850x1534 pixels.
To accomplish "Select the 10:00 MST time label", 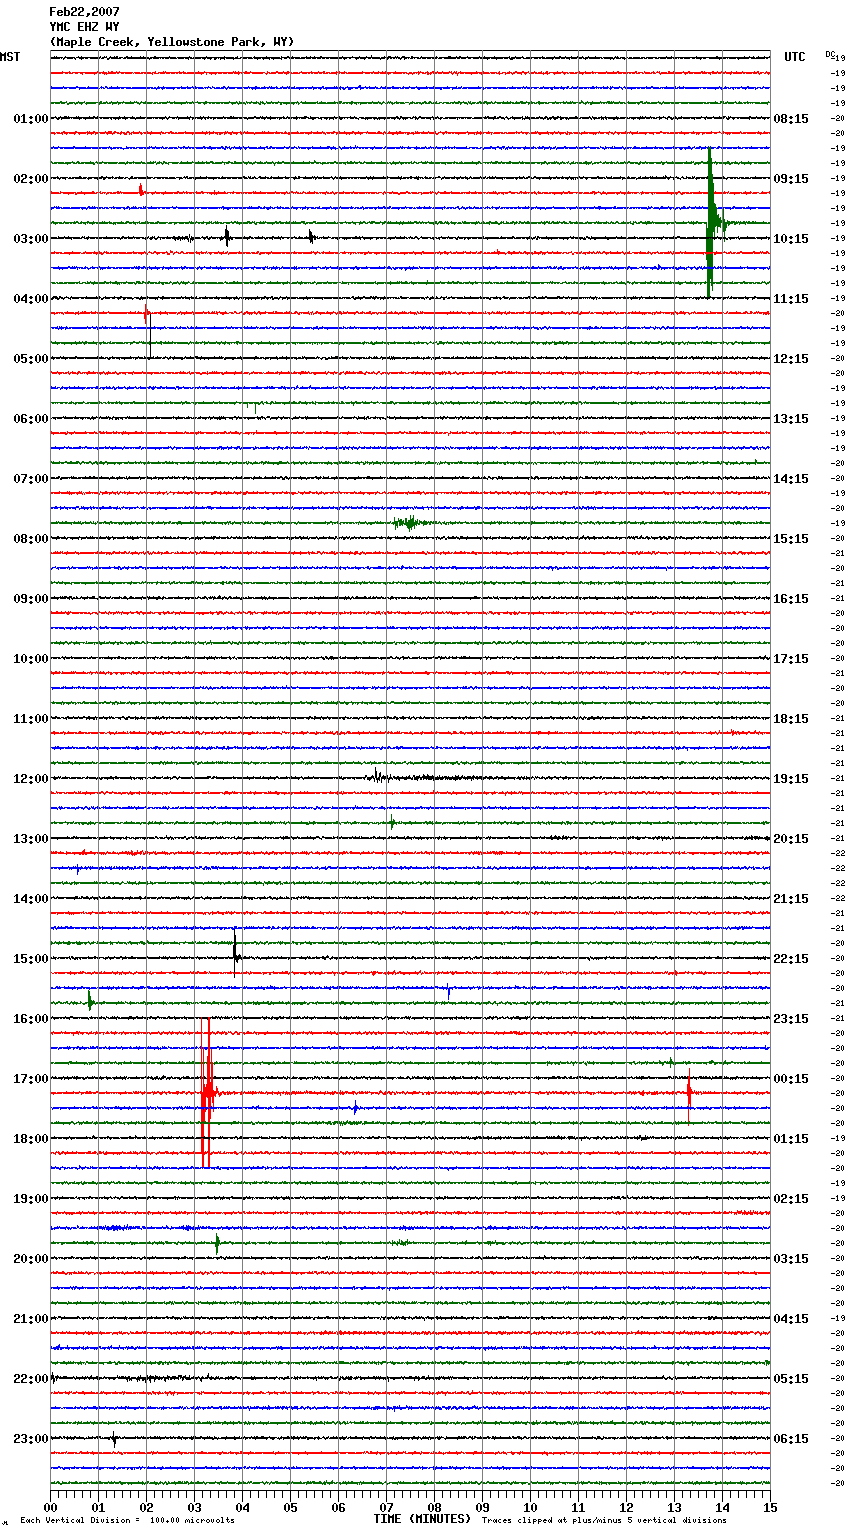I will (30, 659).
